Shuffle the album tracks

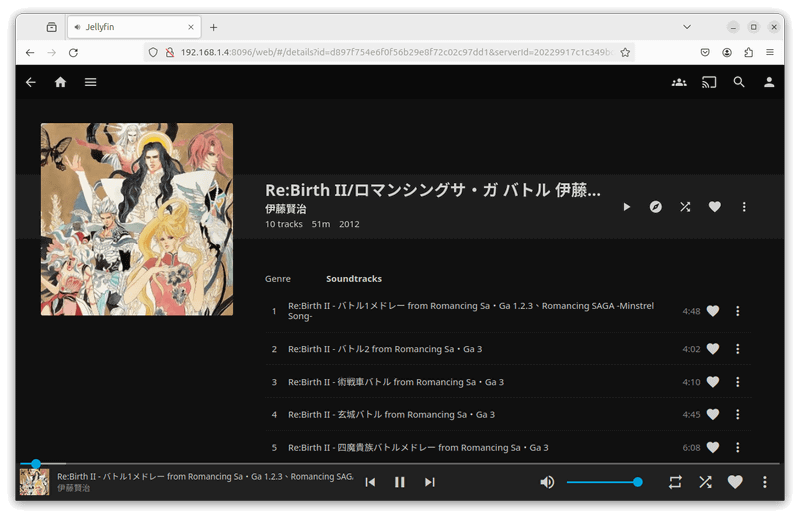point(685,207)
